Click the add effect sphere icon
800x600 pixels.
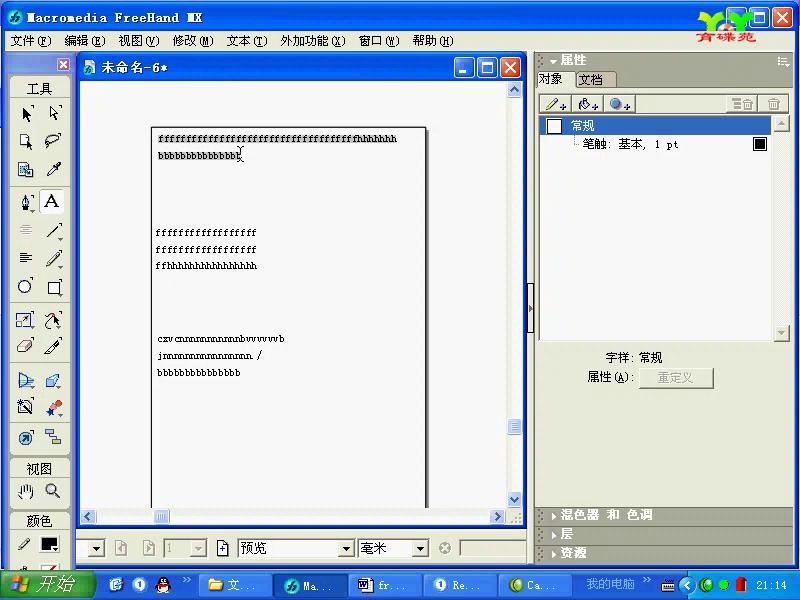point(619,104)
